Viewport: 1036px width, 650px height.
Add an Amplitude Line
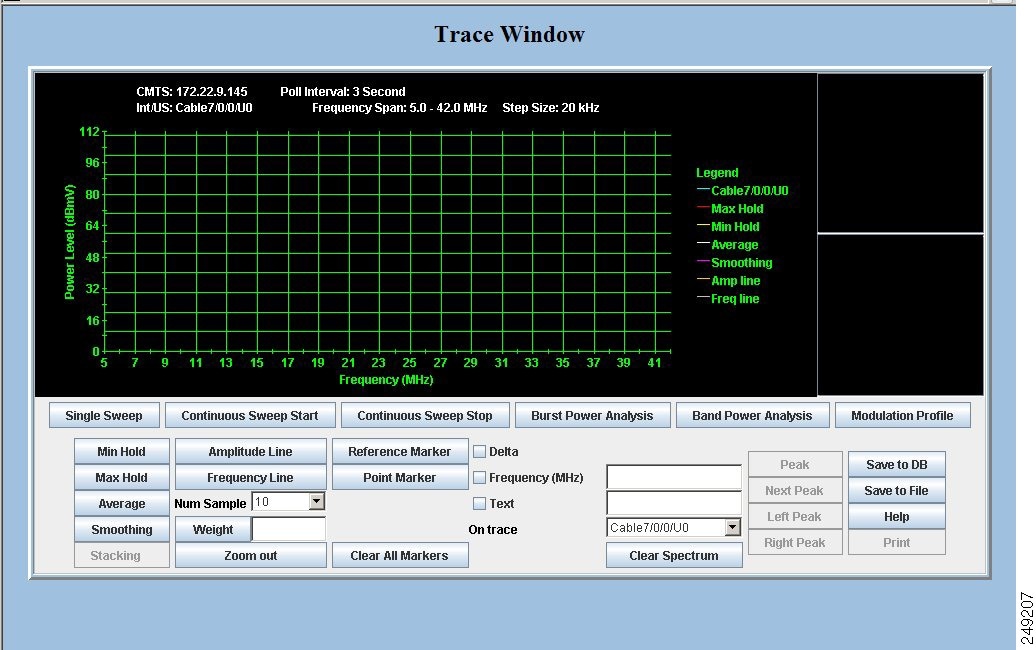pos(250,452)
